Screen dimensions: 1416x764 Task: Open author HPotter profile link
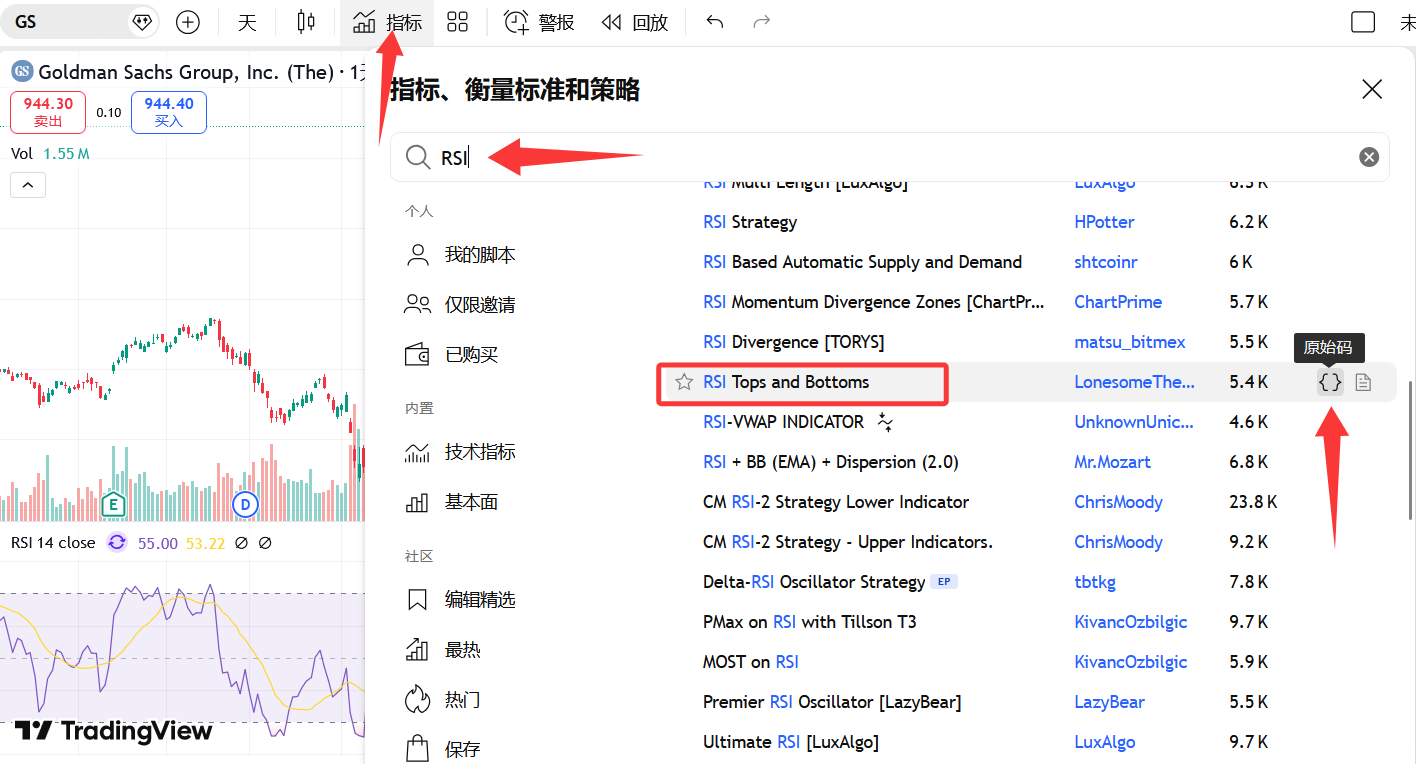coord(1104,222)
